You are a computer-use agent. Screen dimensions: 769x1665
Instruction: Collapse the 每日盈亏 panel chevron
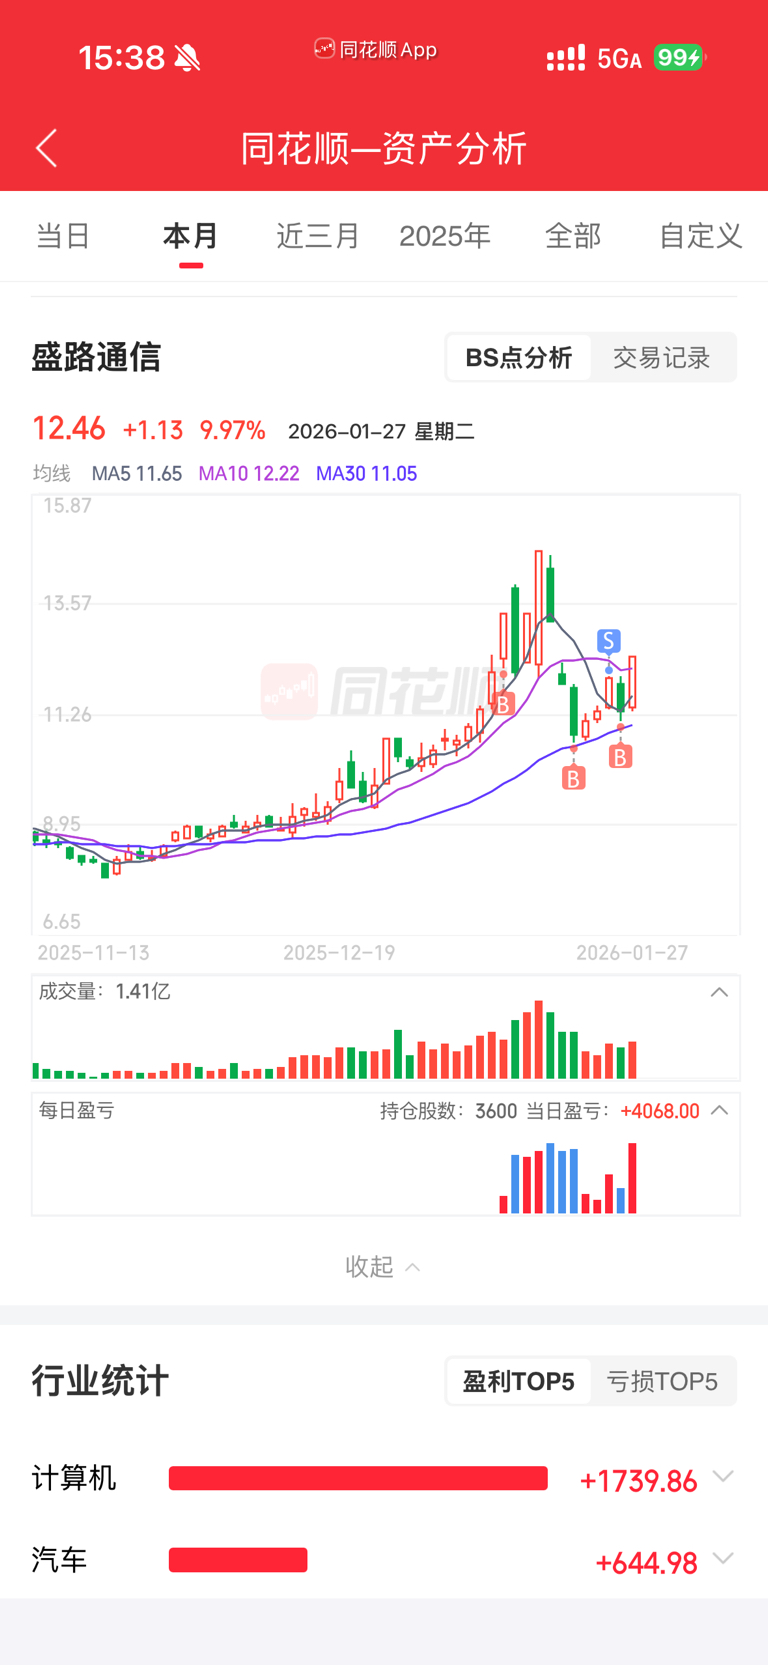tap(719, 1110)
